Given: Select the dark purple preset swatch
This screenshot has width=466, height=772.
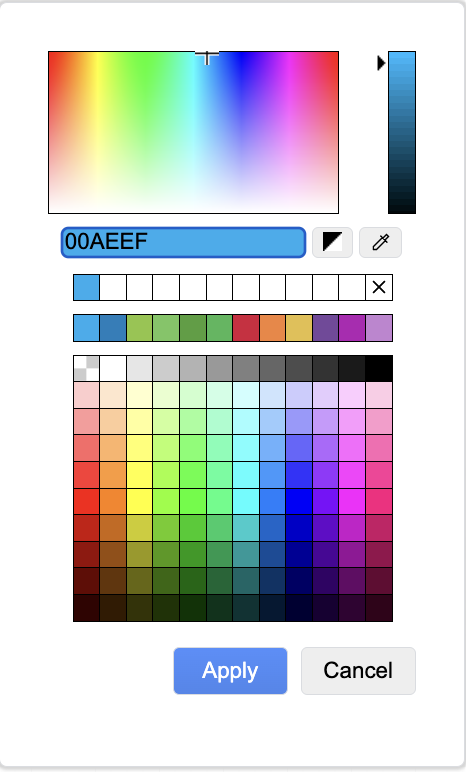Looking at the screenshot, I should tap(326, 328).
